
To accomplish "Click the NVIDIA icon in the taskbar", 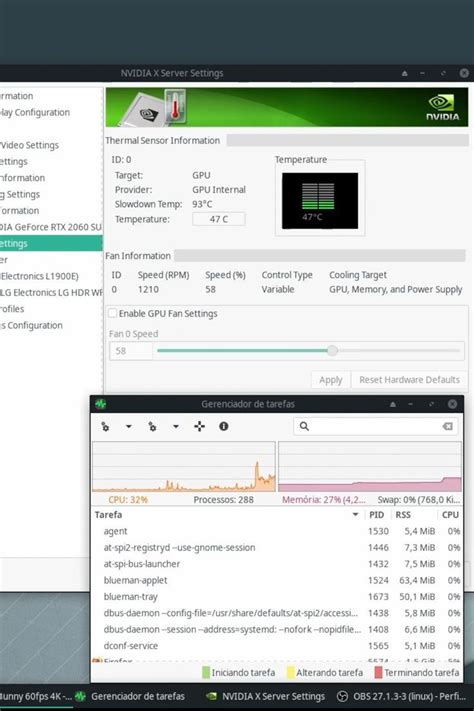I will tap(211, 696).
